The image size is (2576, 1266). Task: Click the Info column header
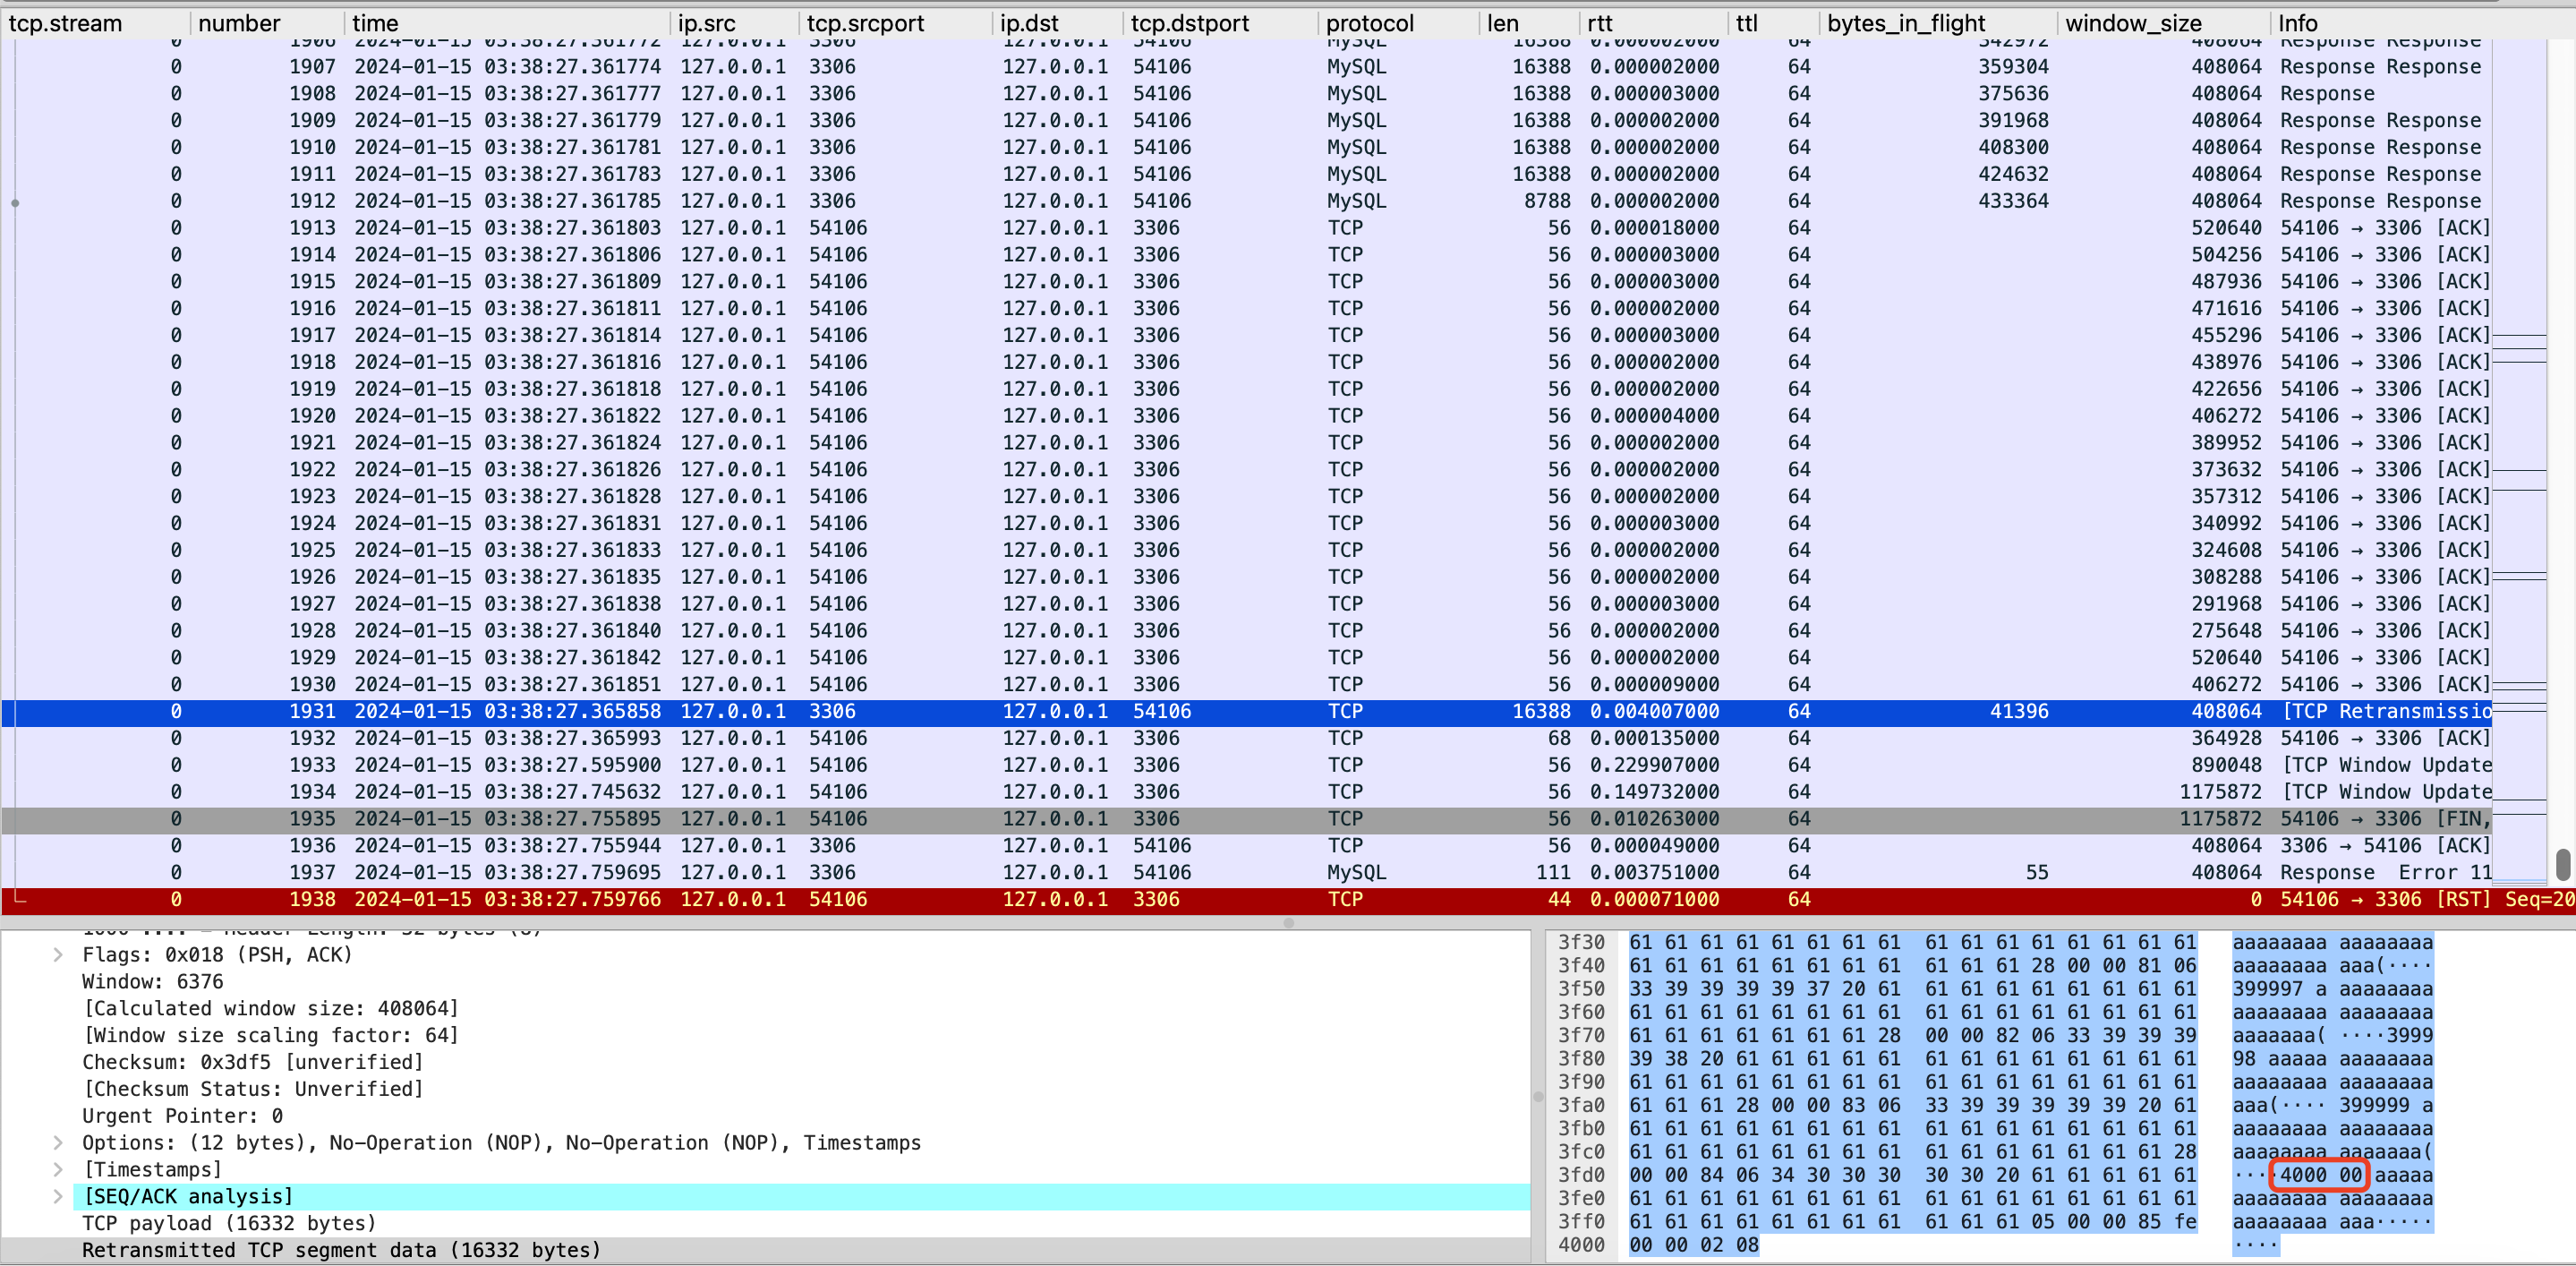2298,23
